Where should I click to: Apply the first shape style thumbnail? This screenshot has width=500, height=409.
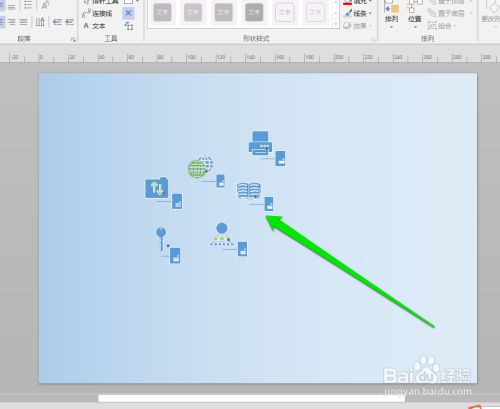pyautogui.click(x=162, y=13)
